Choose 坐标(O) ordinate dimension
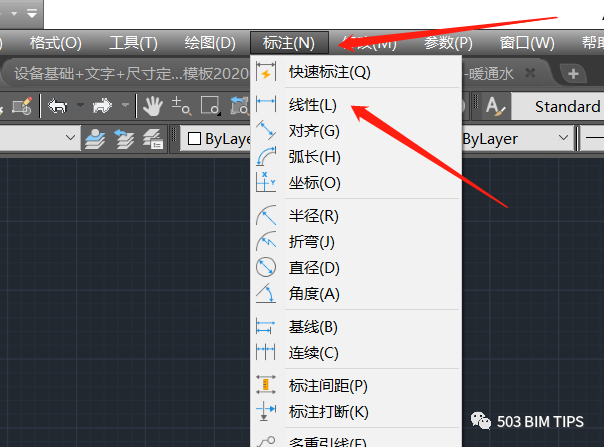 356,183
